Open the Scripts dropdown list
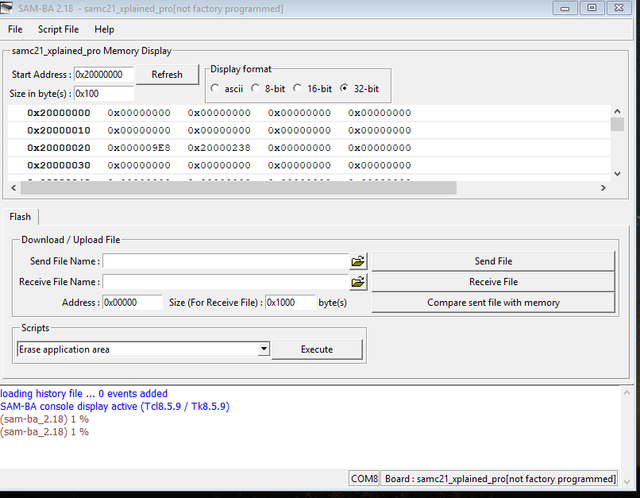The width and height of the screenshot is (640, 498). tap(263, 349)
